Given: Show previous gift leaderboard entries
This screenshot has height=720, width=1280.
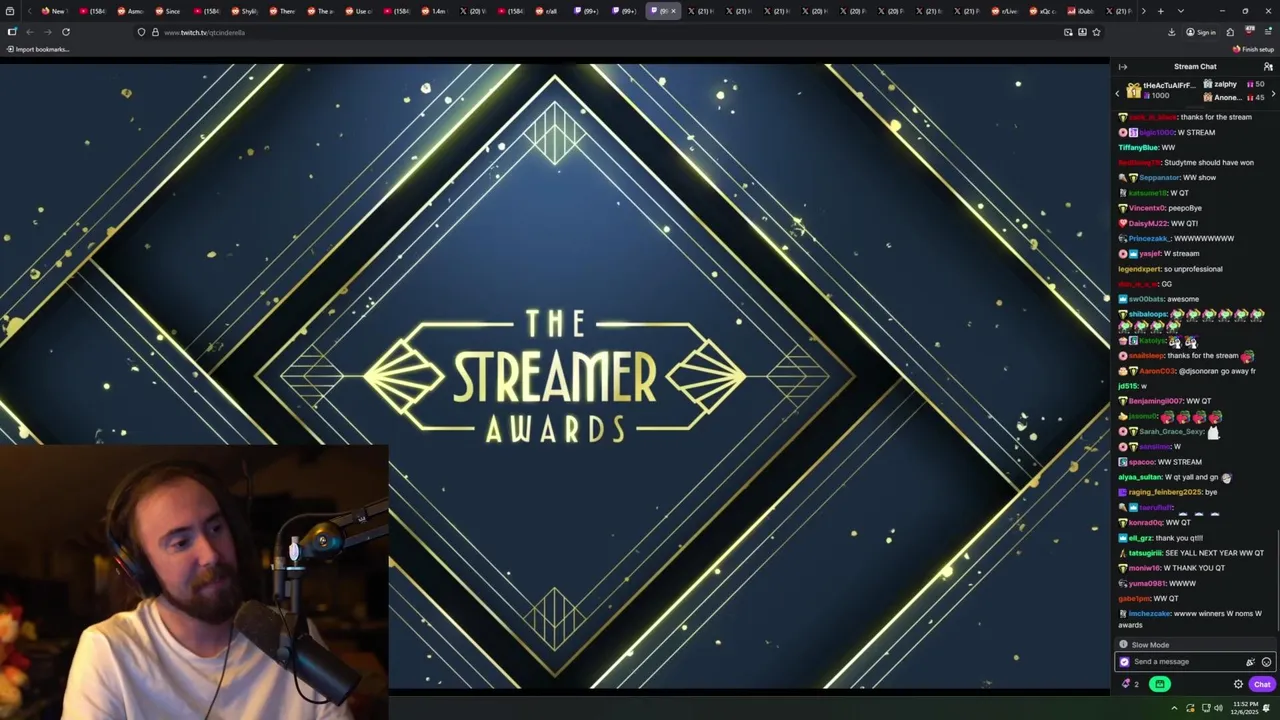Looking at the screenshot, I should pos(1117,93).
